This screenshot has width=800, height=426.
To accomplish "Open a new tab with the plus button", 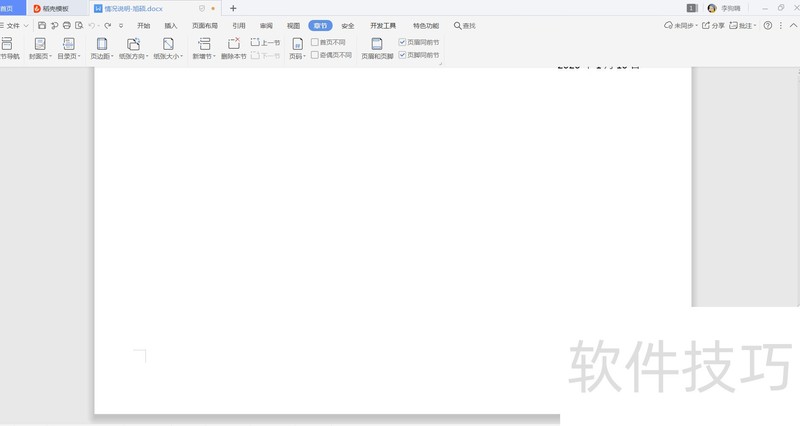I will point(233,8).
